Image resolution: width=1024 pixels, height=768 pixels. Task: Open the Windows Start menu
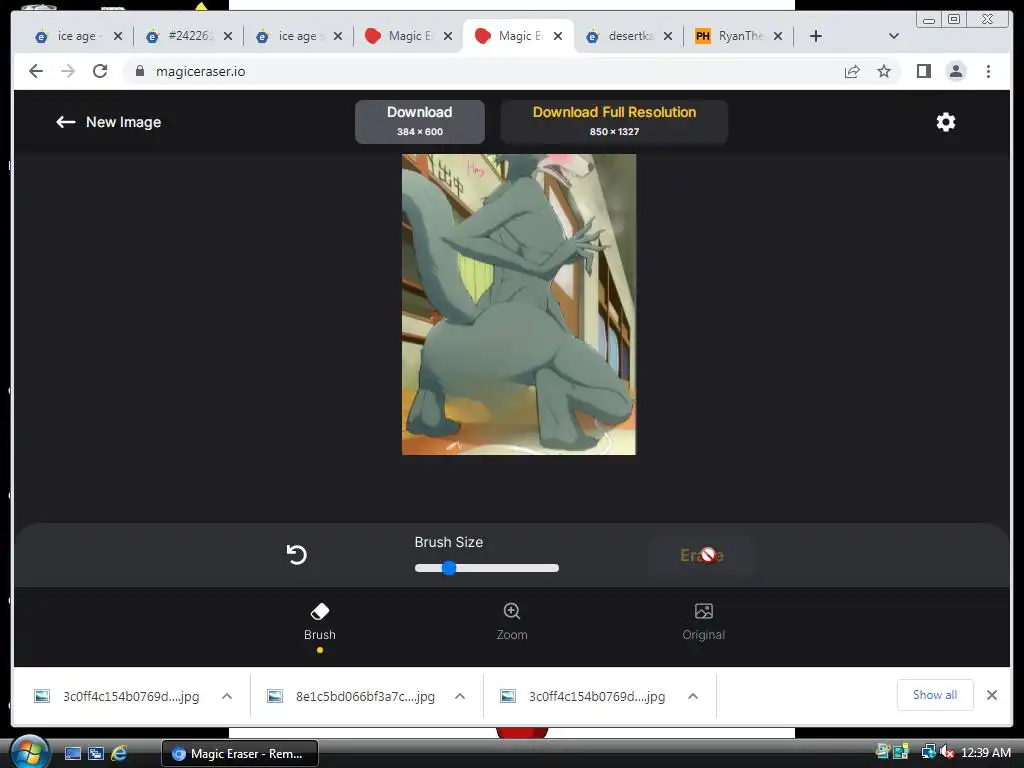[x=29, y=752]
